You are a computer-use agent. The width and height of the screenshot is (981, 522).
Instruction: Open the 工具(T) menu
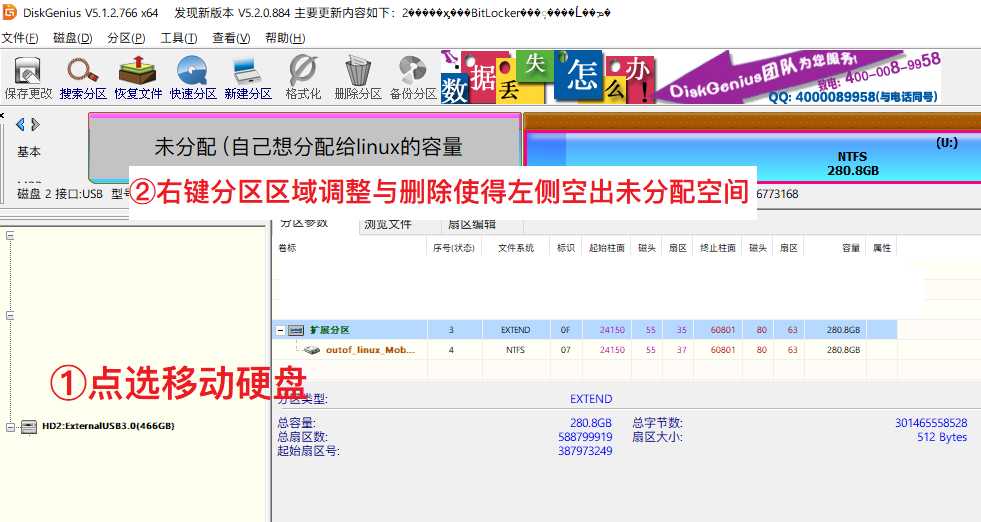179,38
